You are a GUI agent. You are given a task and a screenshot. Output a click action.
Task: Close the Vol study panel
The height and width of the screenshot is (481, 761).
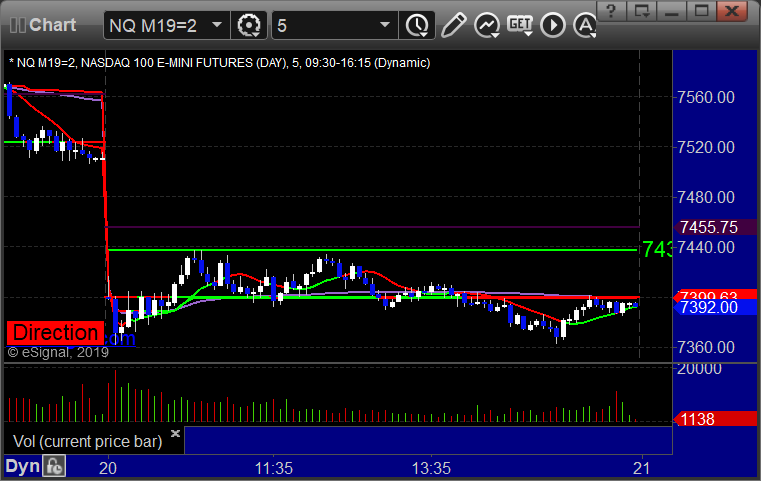click(175, 434)
